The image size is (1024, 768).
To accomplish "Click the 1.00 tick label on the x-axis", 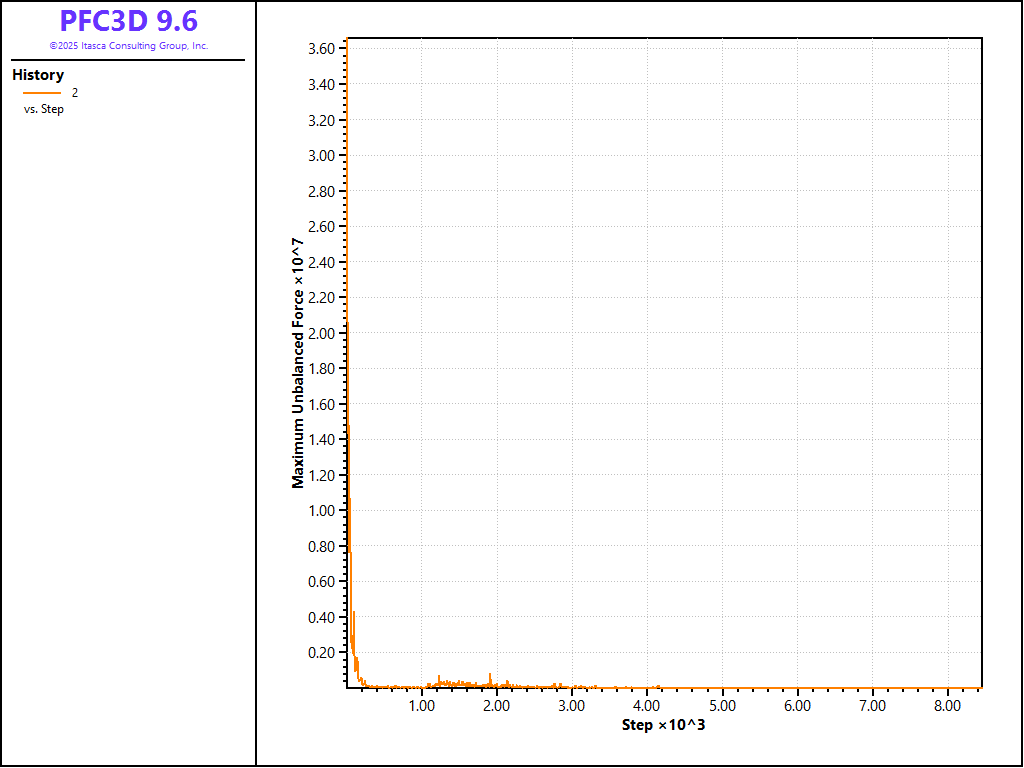I will click(x=422, y=706).
